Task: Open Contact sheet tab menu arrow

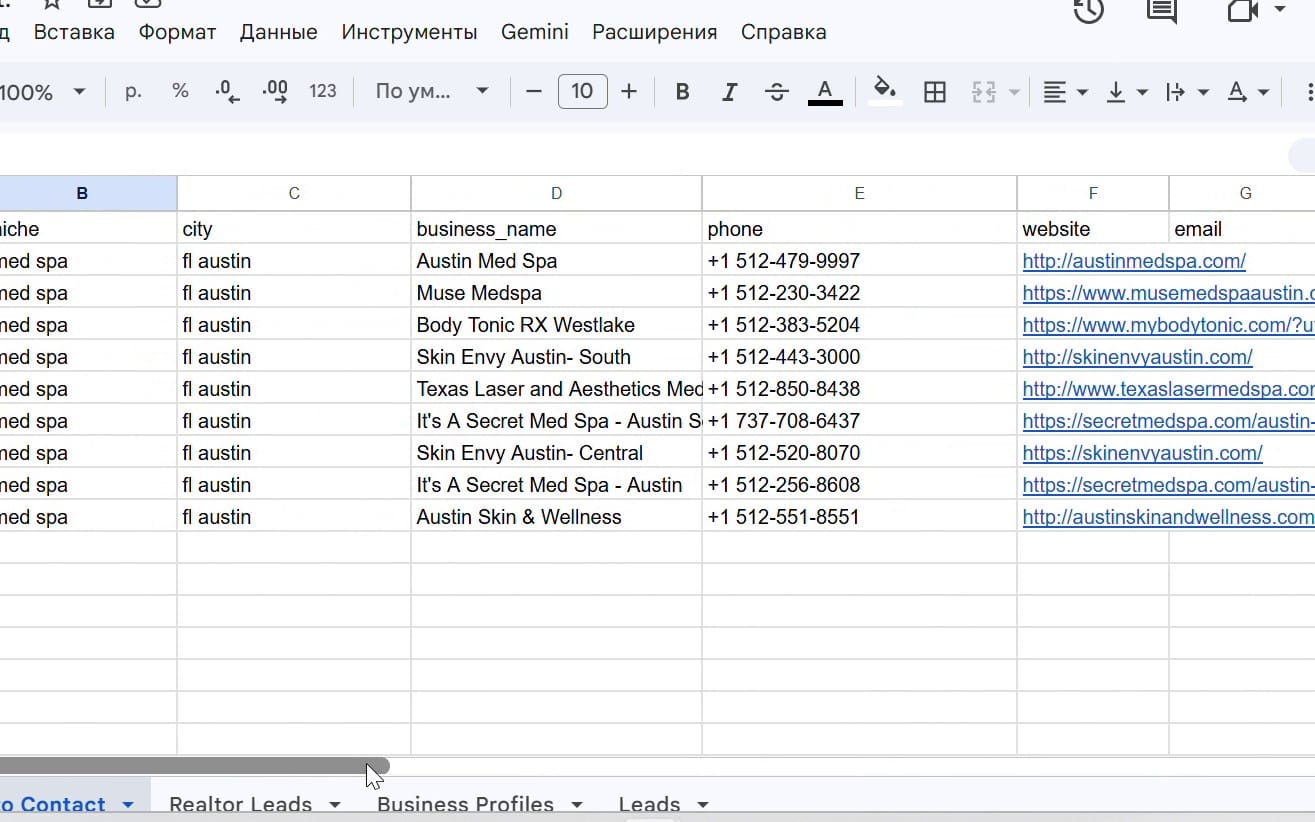Action: coord(128,804)
